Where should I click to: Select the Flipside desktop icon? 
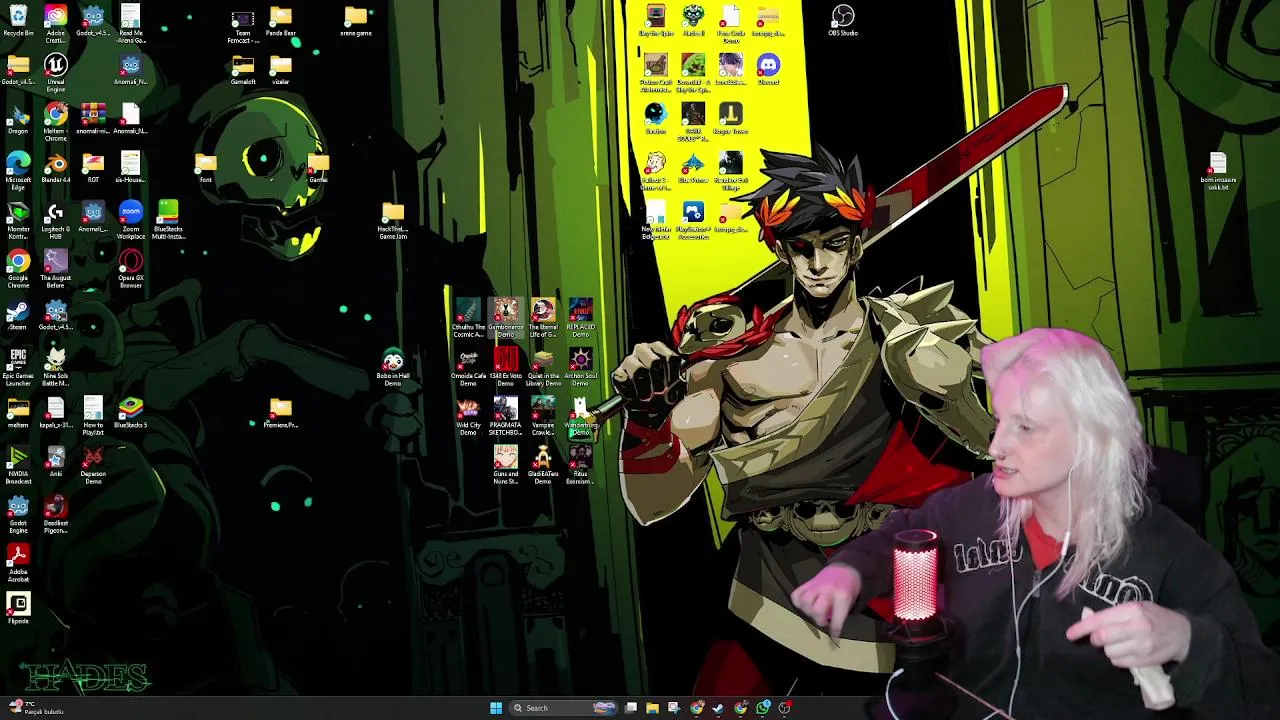[18, 609]
